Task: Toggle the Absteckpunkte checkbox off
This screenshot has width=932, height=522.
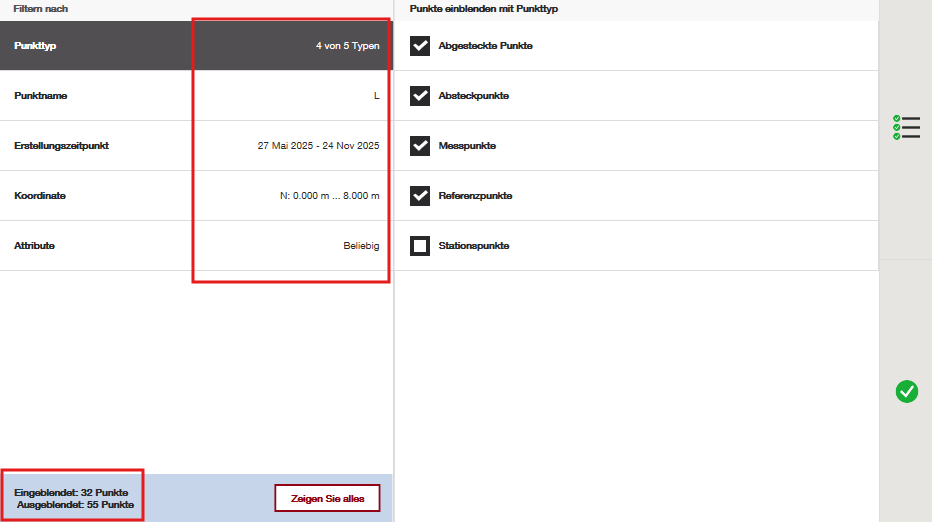Action: point(420,96)
